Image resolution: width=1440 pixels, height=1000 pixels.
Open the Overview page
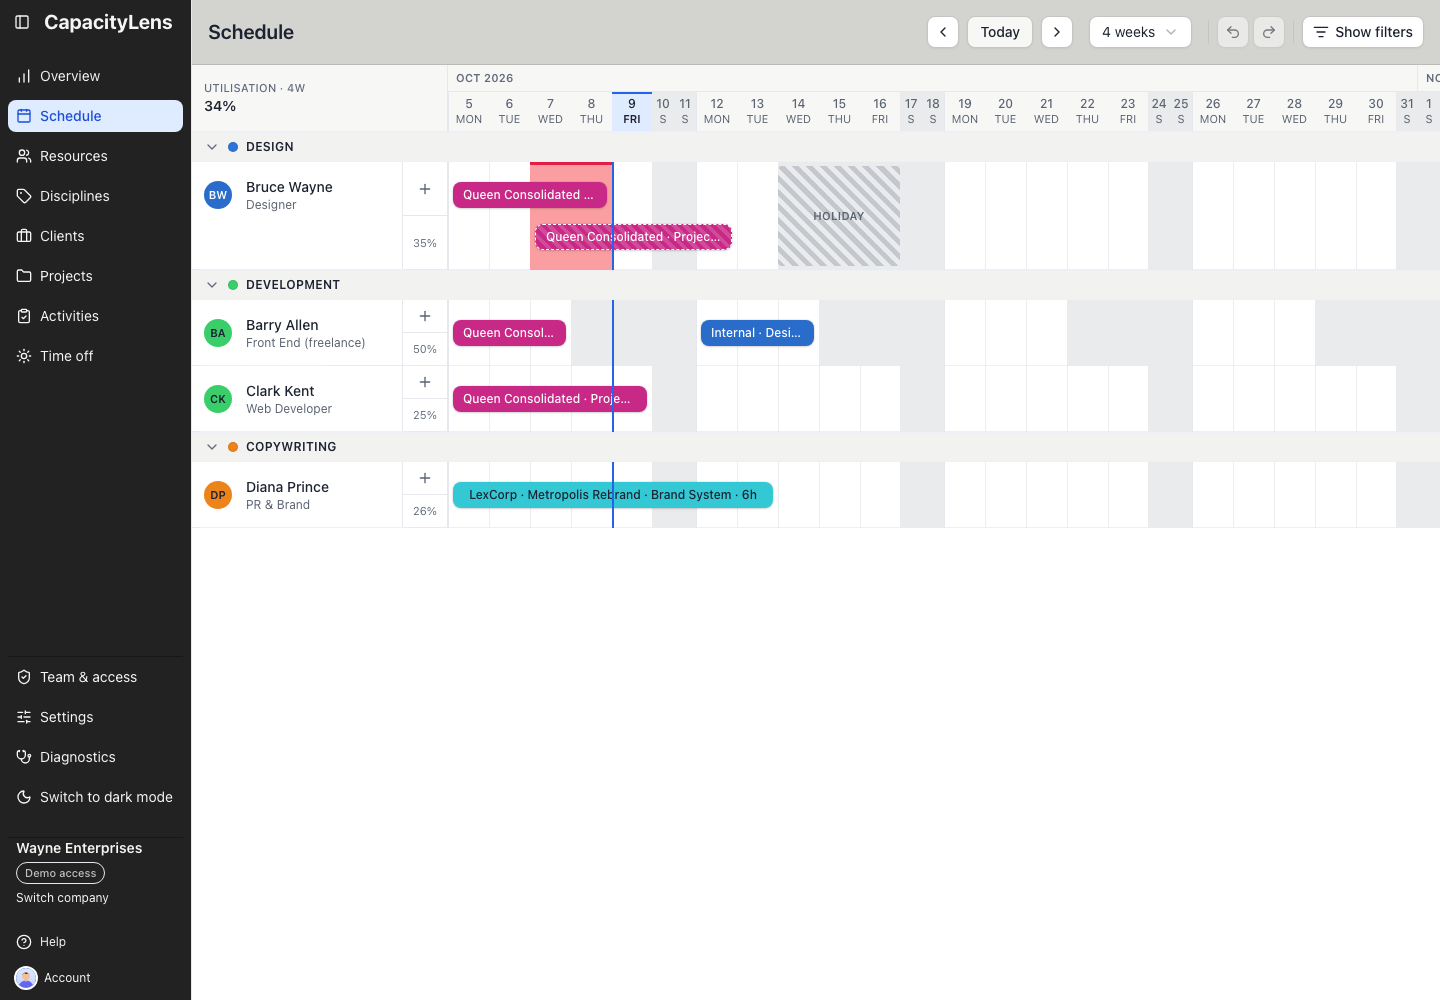click(95, 76)
